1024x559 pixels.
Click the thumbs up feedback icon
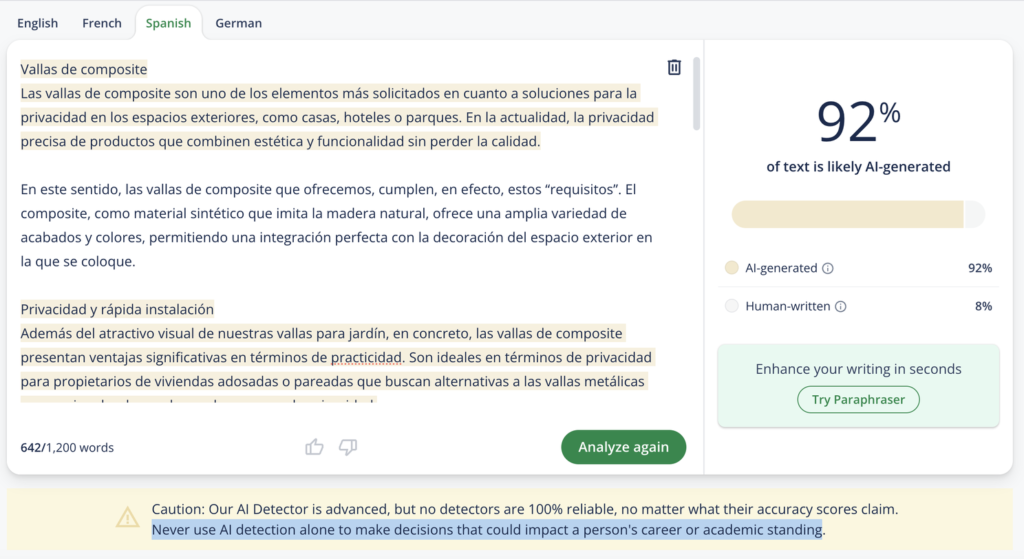click(x=314, y=447)
